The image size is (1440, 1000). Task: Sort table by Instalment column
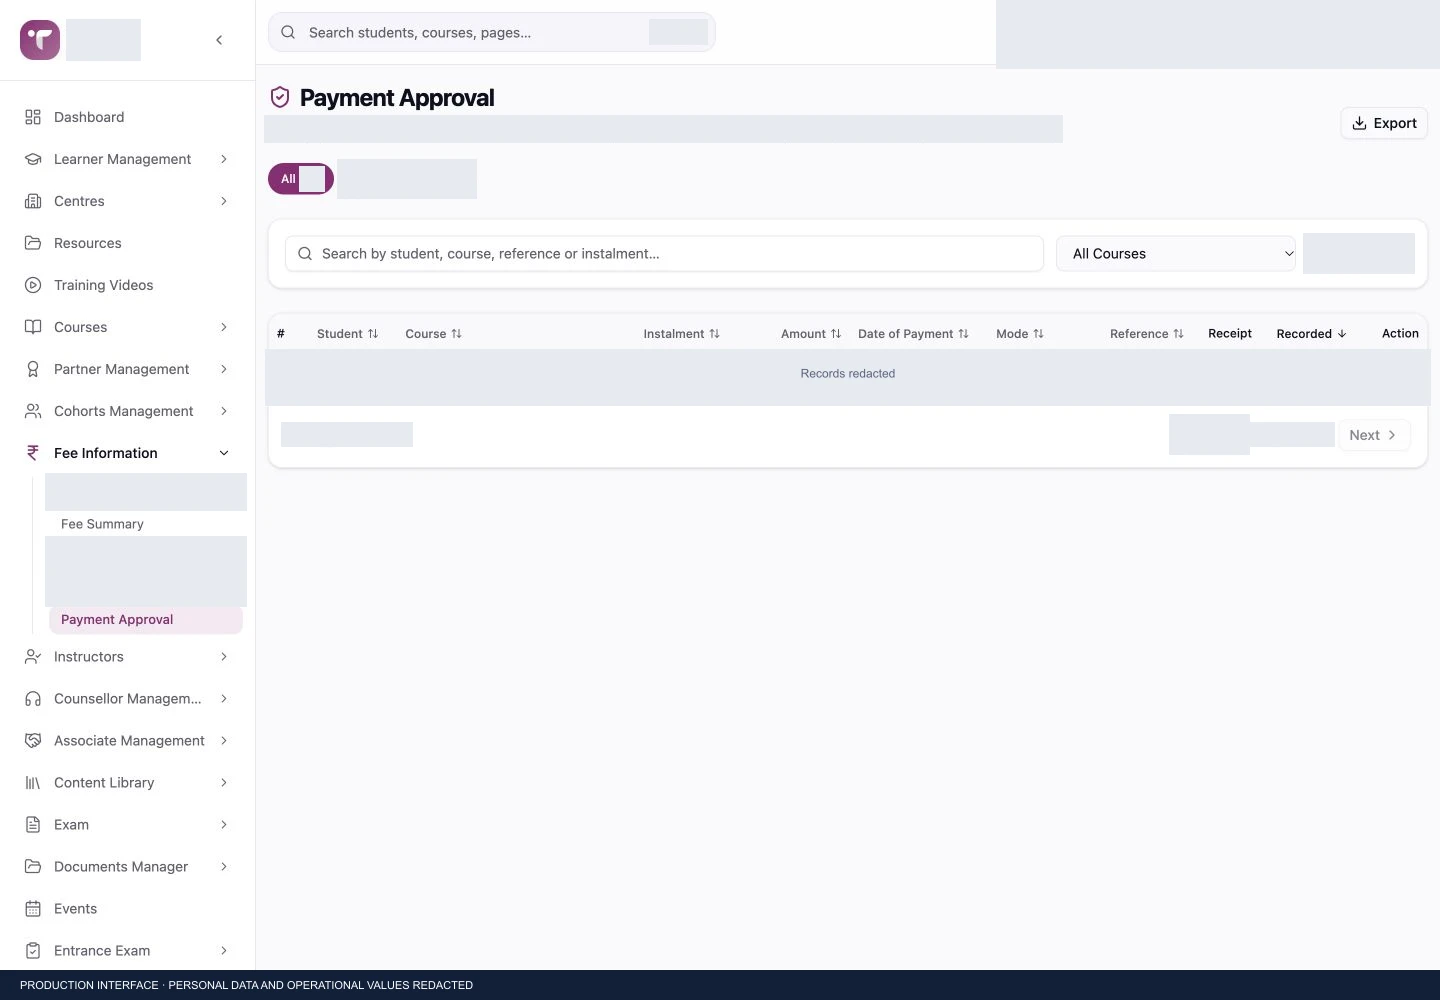[x=682, y=334]
